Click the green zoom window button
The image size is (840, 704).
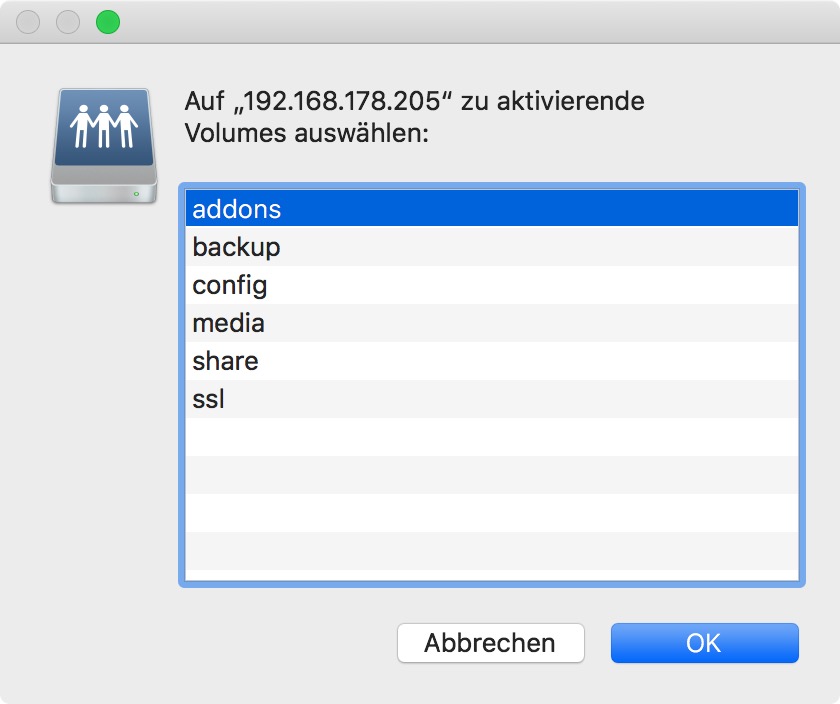point(107,22)
